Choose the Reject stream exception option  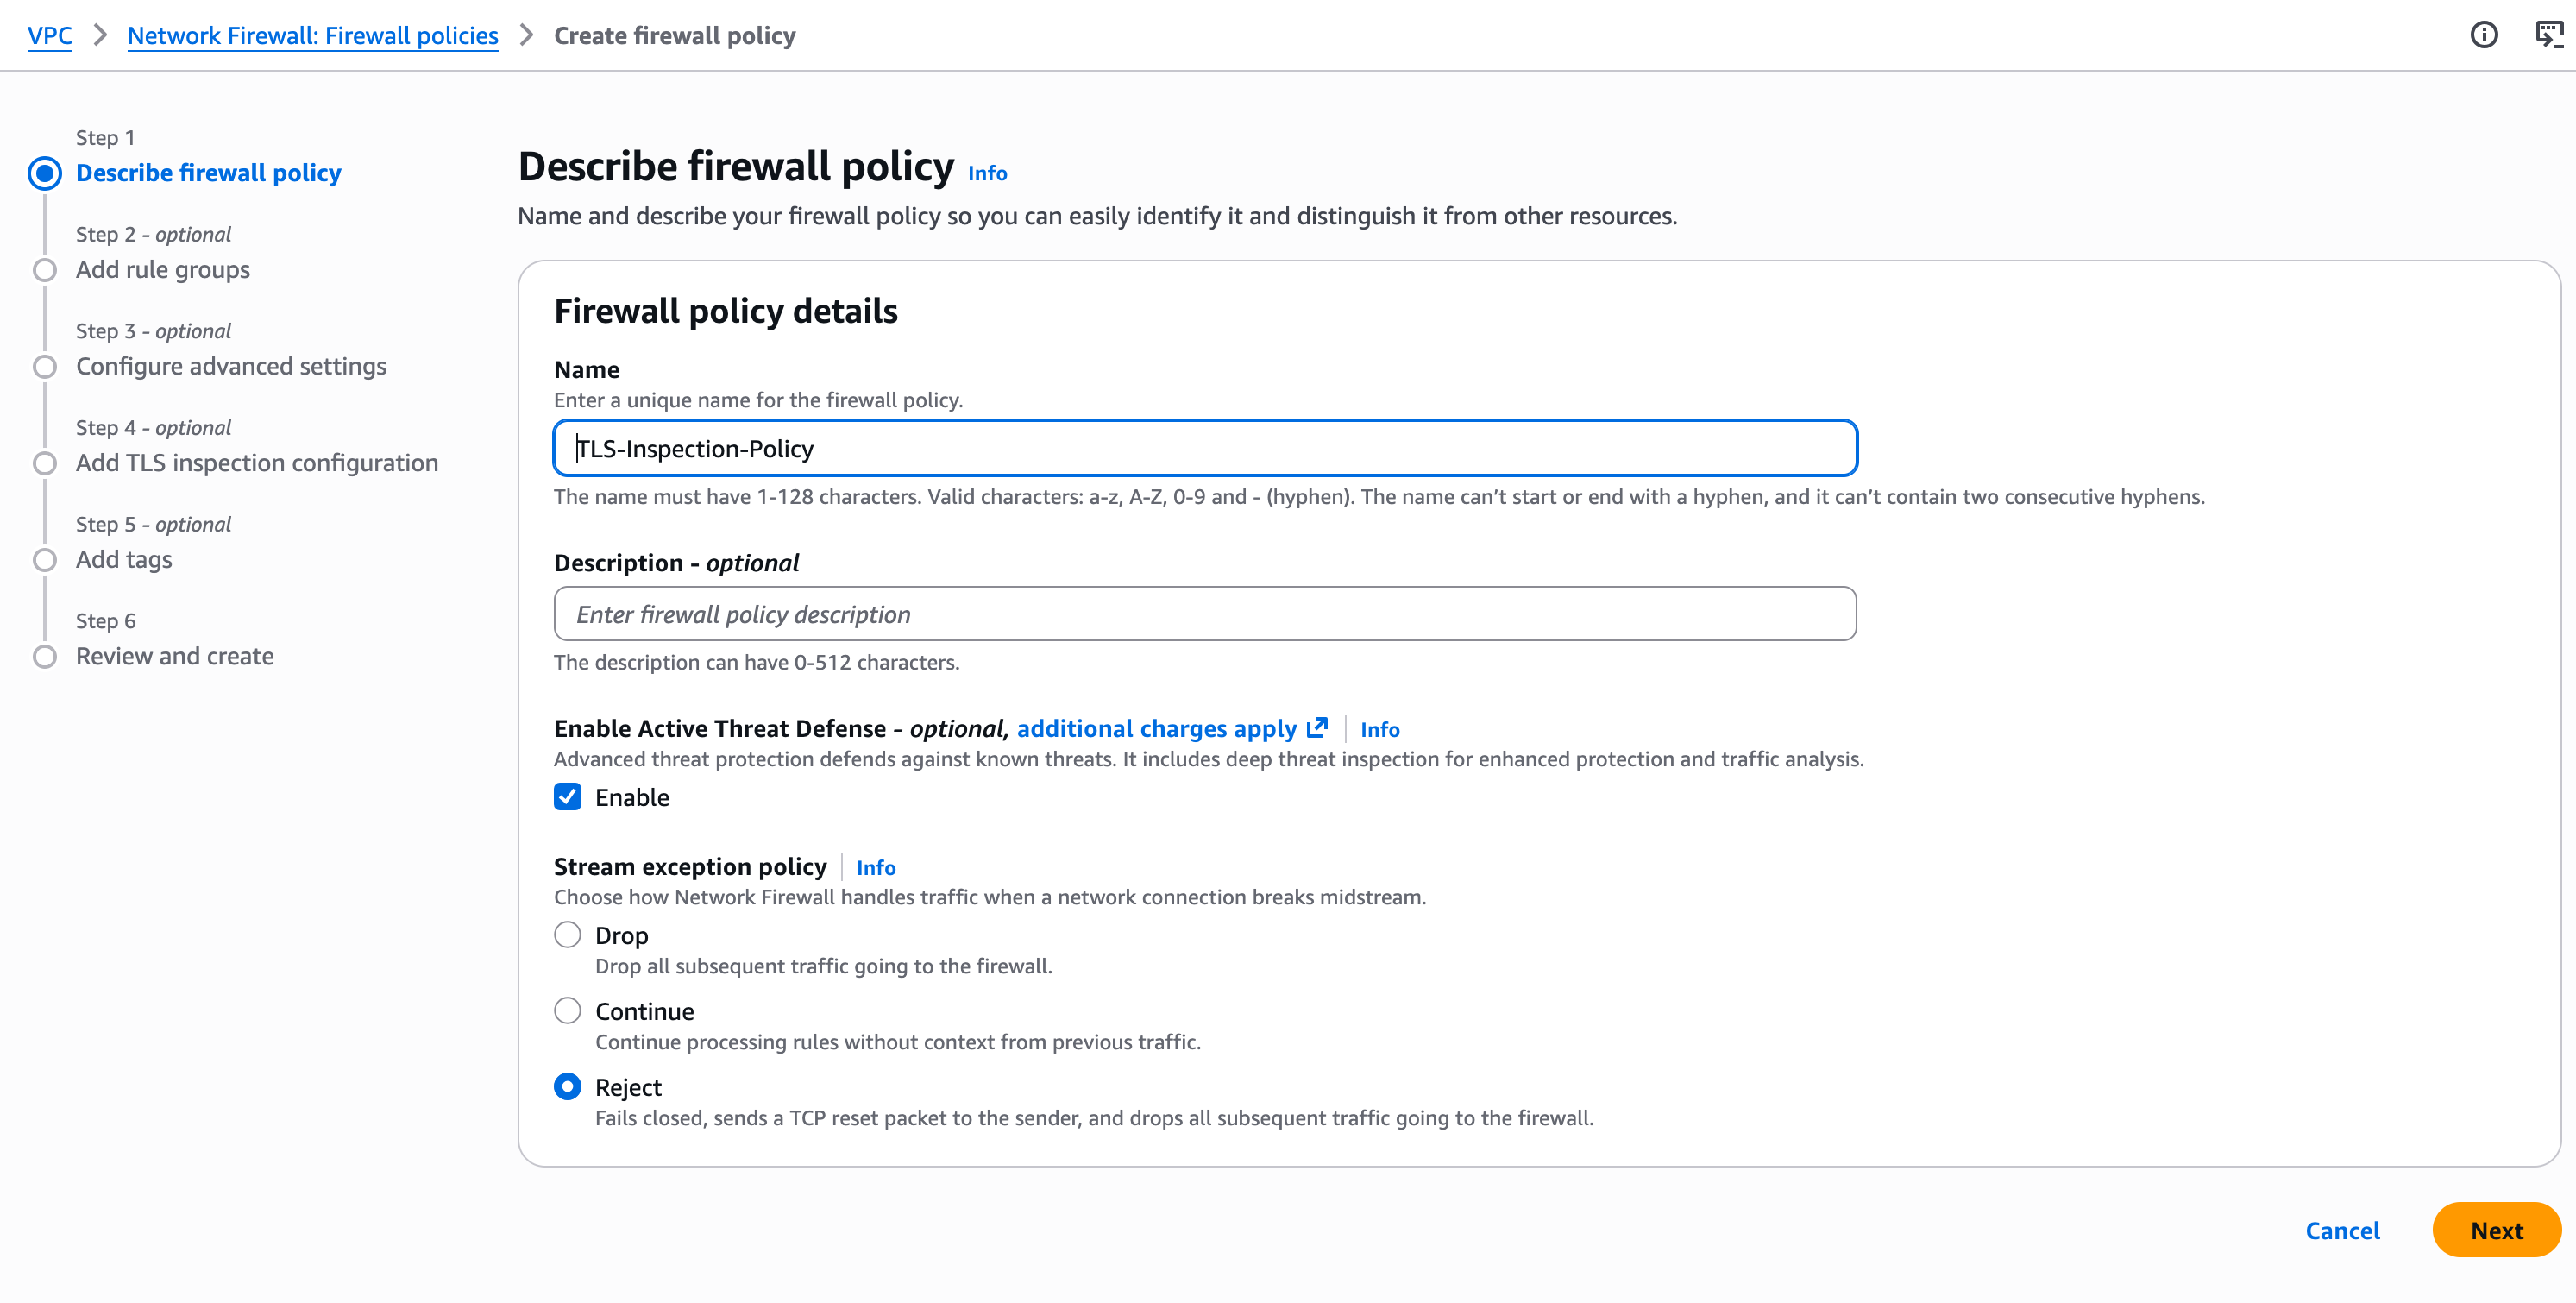click(x=568, y=1087)
